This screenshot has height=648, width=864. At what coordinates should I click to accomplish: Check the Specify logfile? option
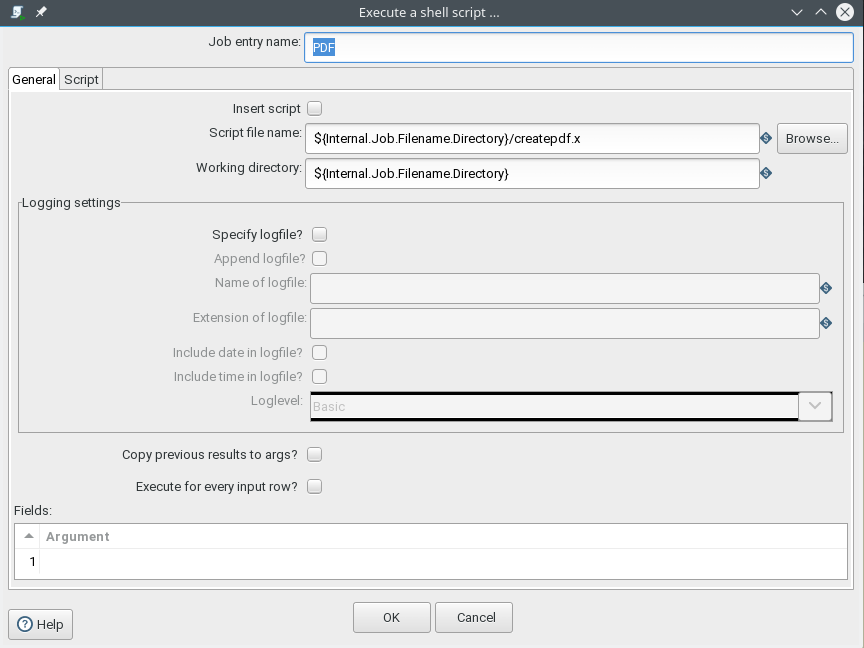click(320, 235)
